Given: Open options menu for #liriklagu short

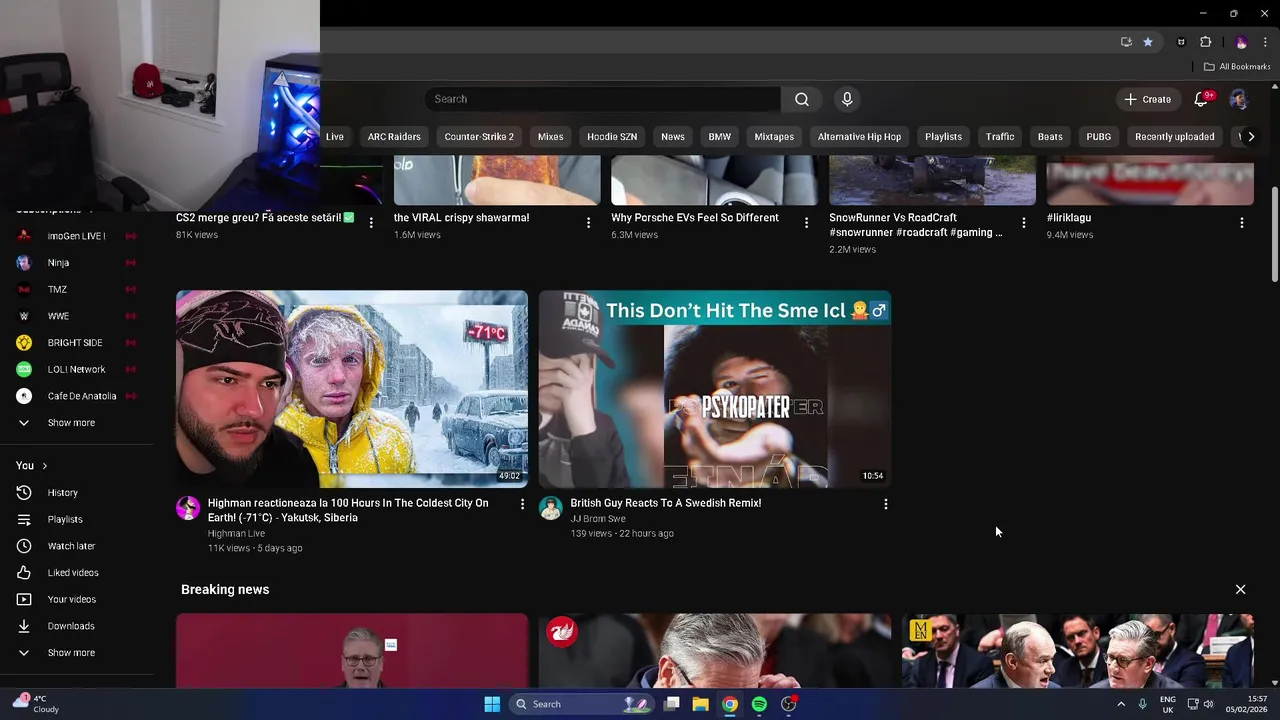Looking at the screenshot, I should tap(1241, 223).
